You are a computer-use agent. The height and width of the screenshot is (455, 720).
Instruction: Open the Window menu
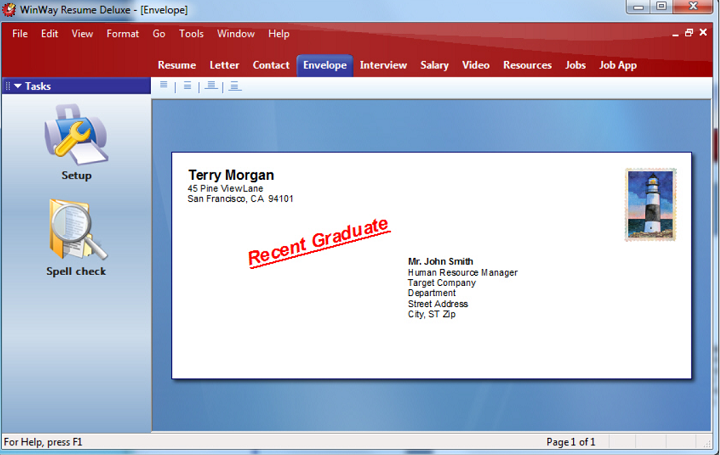[236, 34]
